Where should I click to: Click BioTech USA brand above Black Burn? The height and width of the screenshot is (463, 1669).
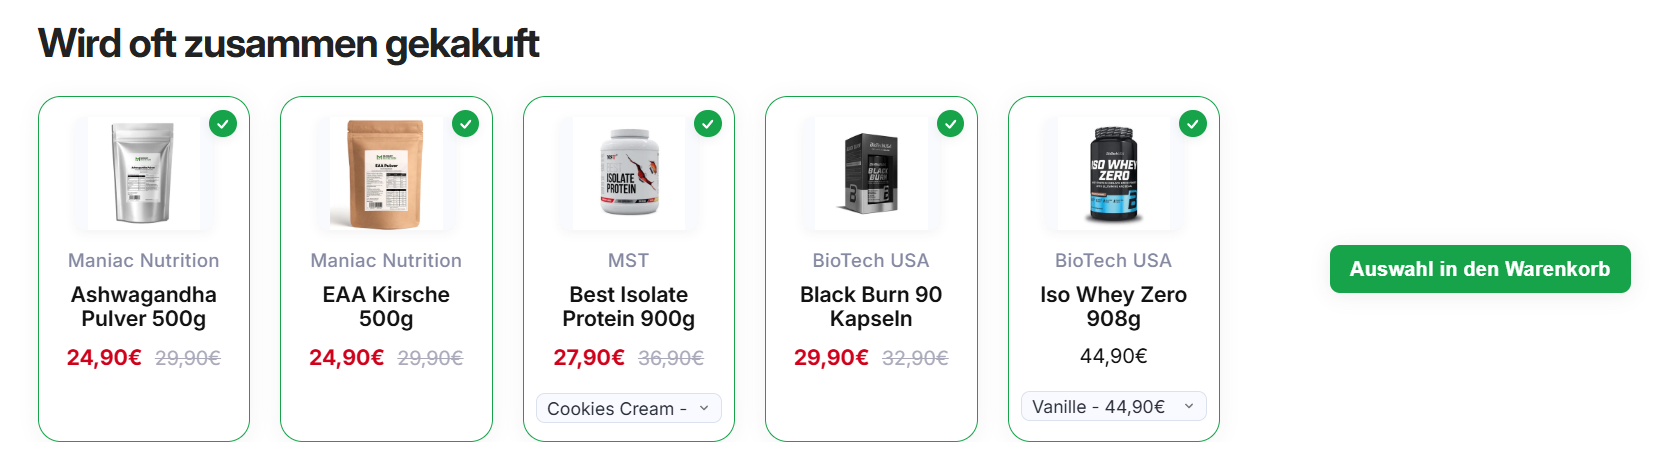click(870, 260)
